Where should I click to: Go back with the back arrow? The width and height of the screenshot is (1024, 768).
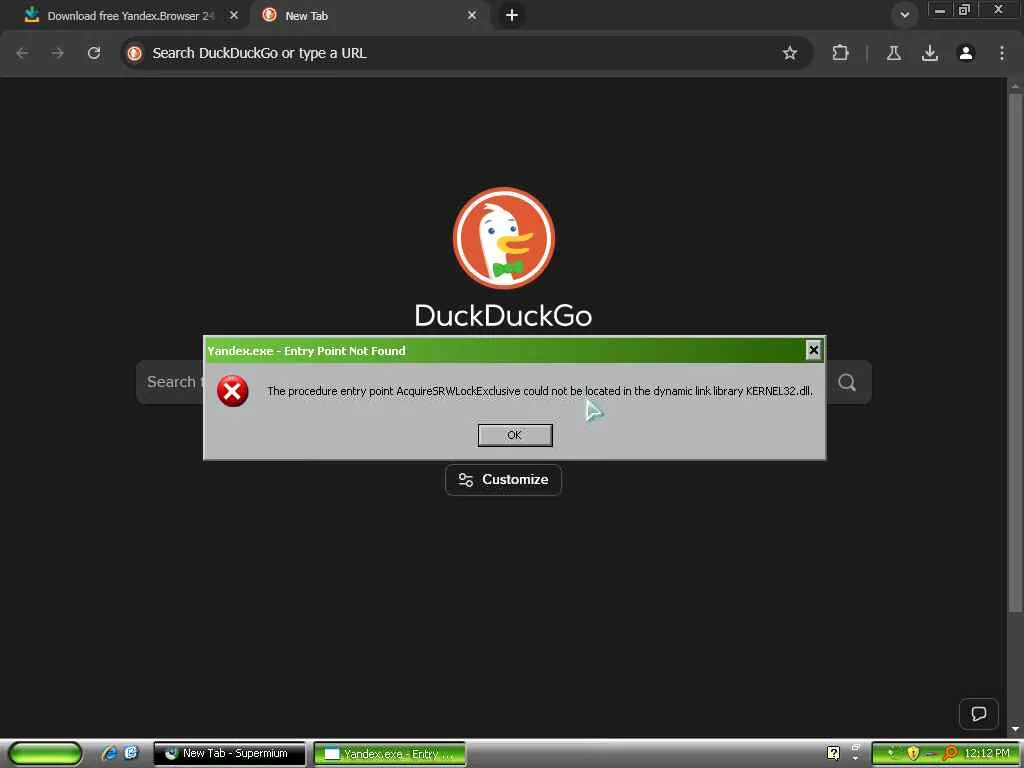click(x=22, y=53)
